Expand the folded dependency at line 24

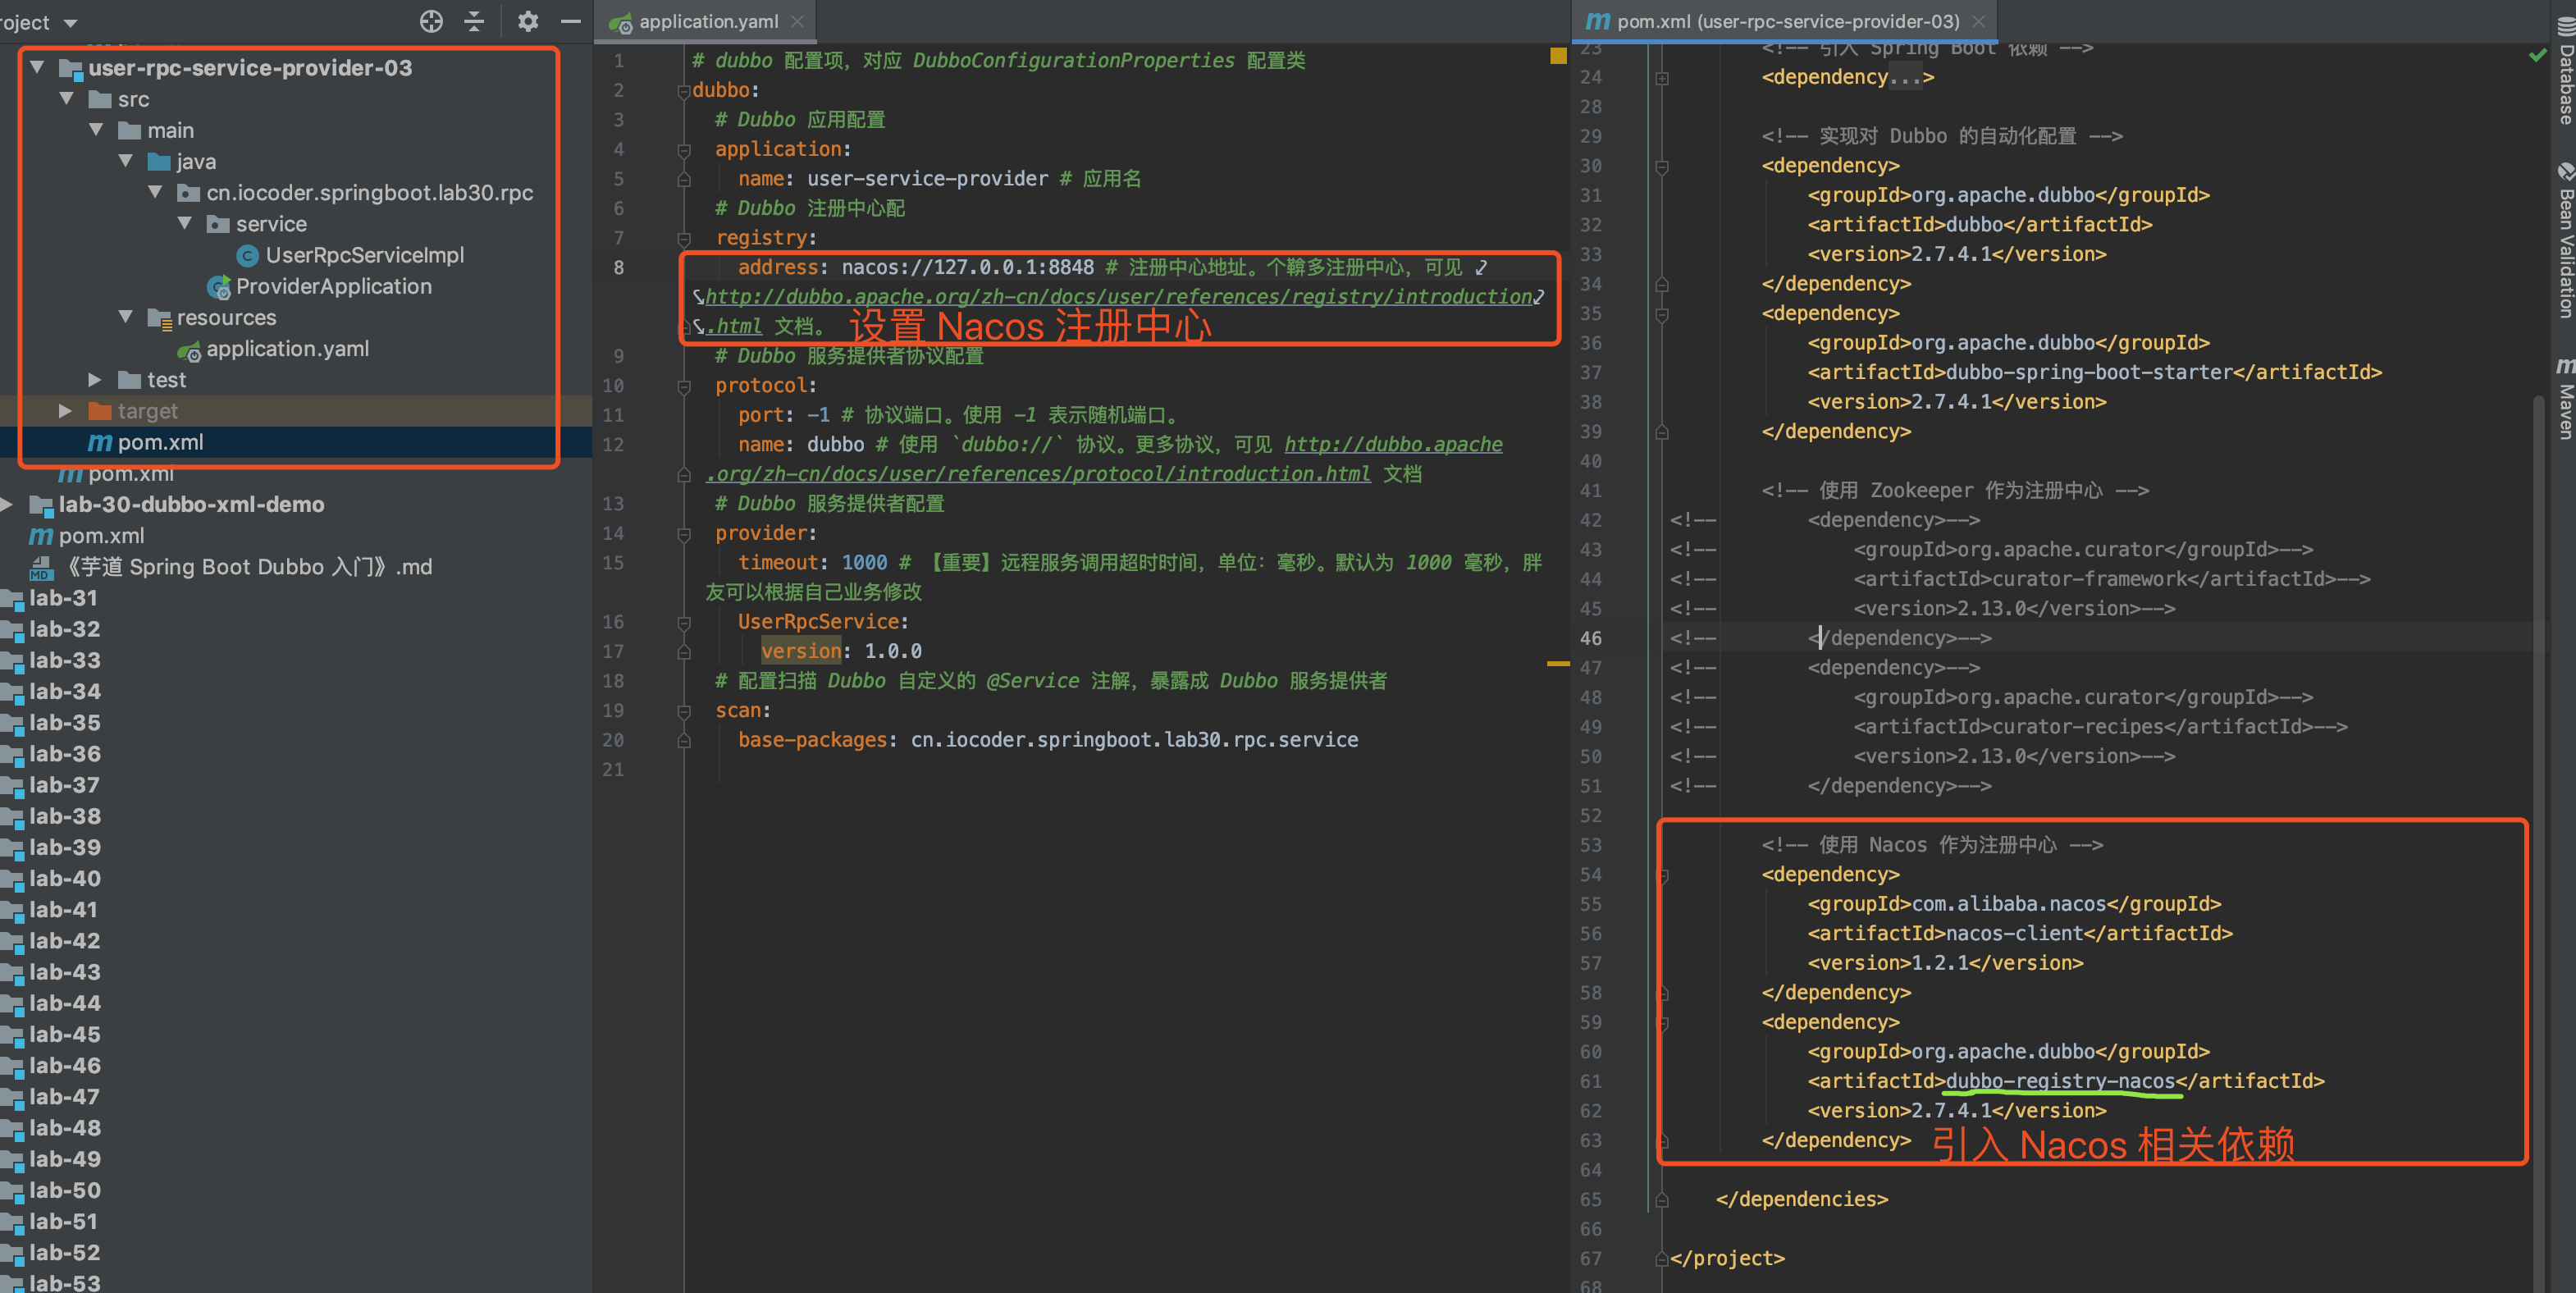(x=1661, y=77)
